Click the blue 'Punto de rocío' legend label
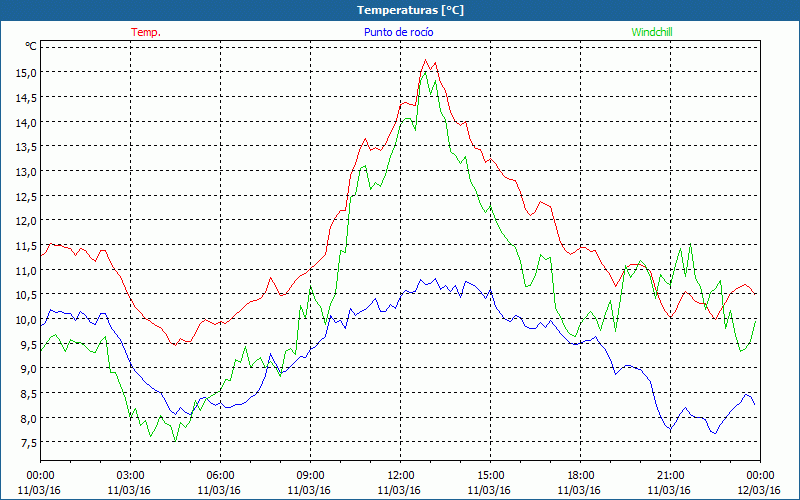Viewport: 800px width, 500px height. (x=398, y=32)
